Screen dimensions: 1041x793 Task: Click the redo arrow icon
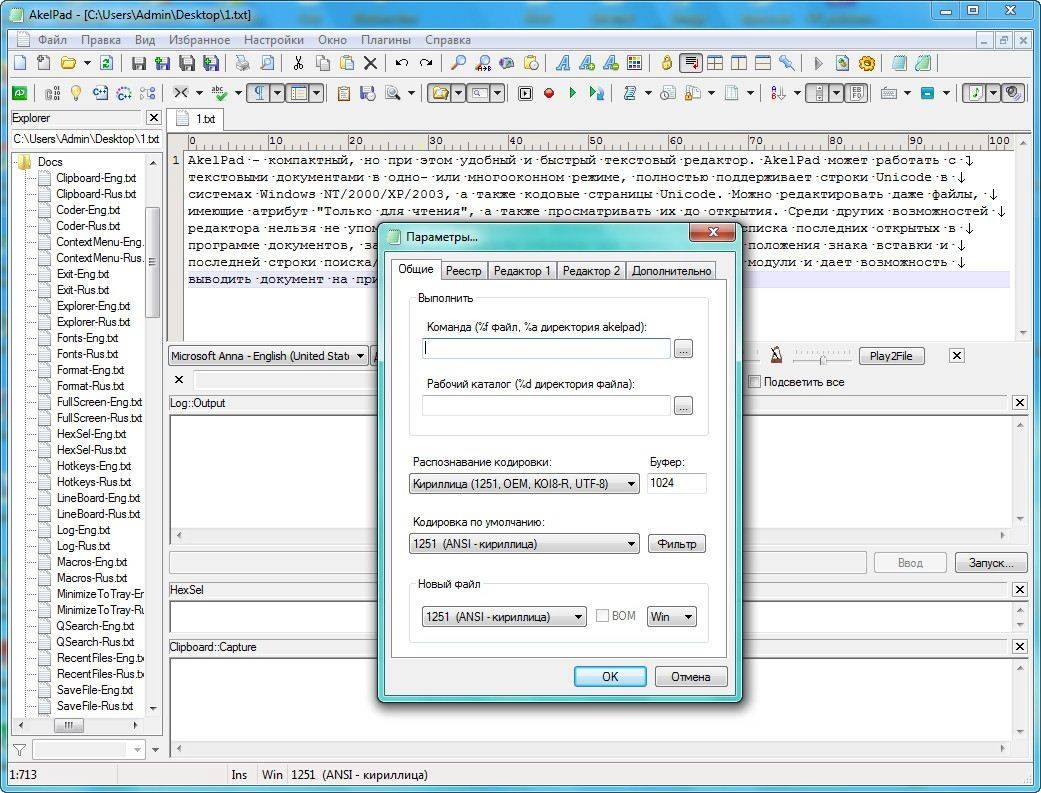click(x=426, y=63)
